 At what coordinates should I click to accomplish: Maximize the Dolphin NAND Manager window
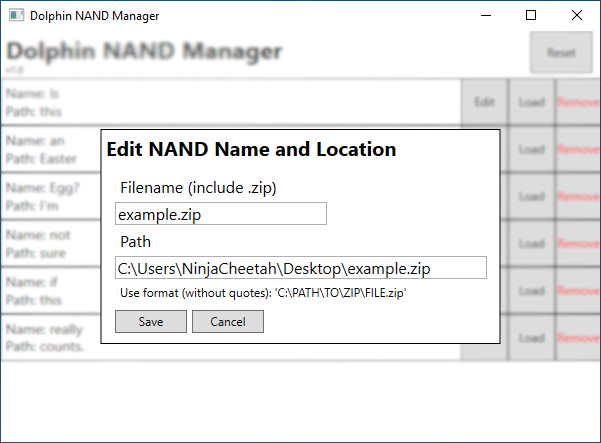[531, 15]
